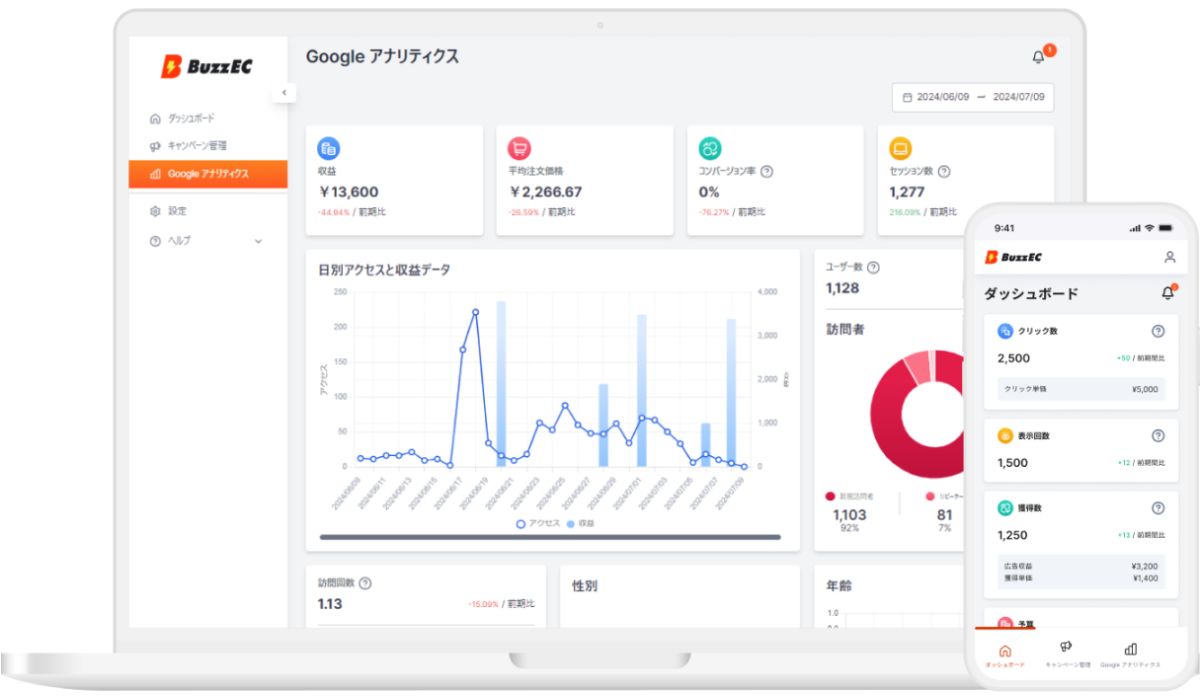Click the クリック単価 ¥5,000 row on the phone
Viewport: 1200px width, 700px height.
pos(1081,389)
